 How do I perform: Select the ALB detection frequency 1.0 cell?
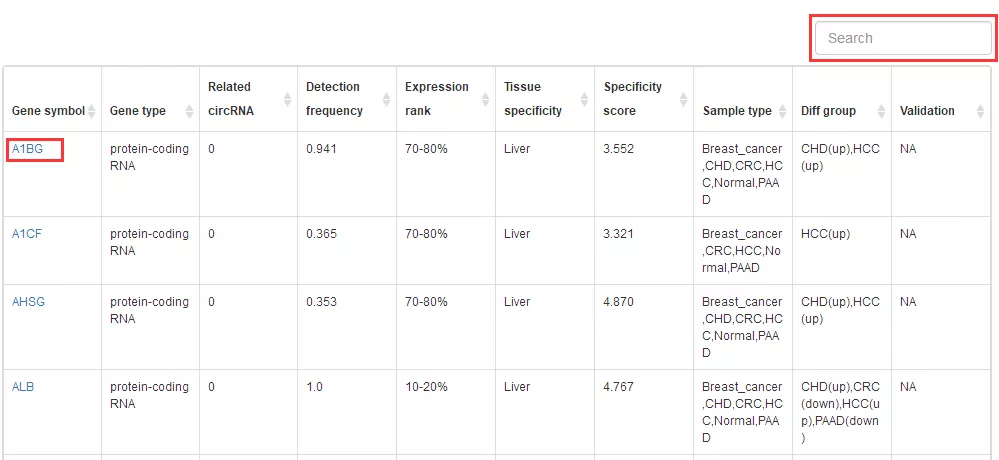347,412
